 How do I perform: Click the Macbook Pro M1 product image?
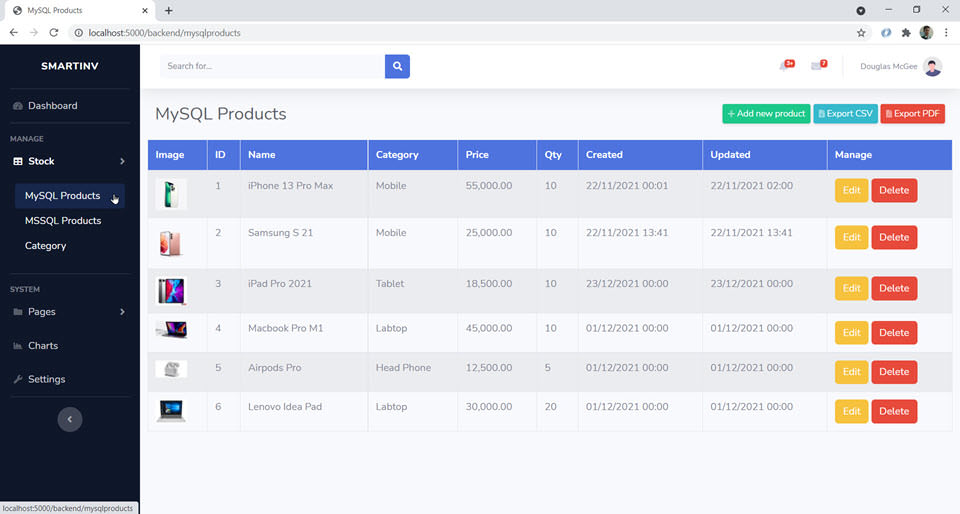(171, 330)
